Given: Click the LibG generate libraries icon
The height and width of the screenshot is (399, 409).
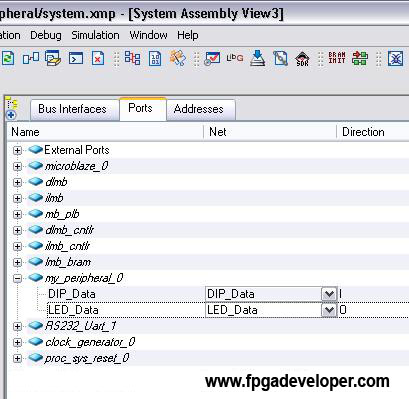Looking at the screenshot, I should 235,57.
